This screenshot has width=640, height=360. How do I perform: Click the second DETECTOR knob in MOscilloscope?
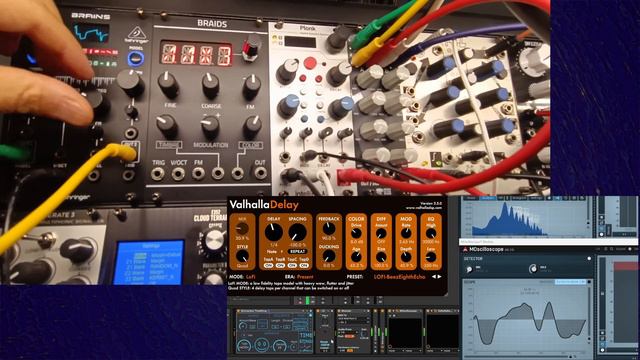pyautogui.click(x=533, y=269)
